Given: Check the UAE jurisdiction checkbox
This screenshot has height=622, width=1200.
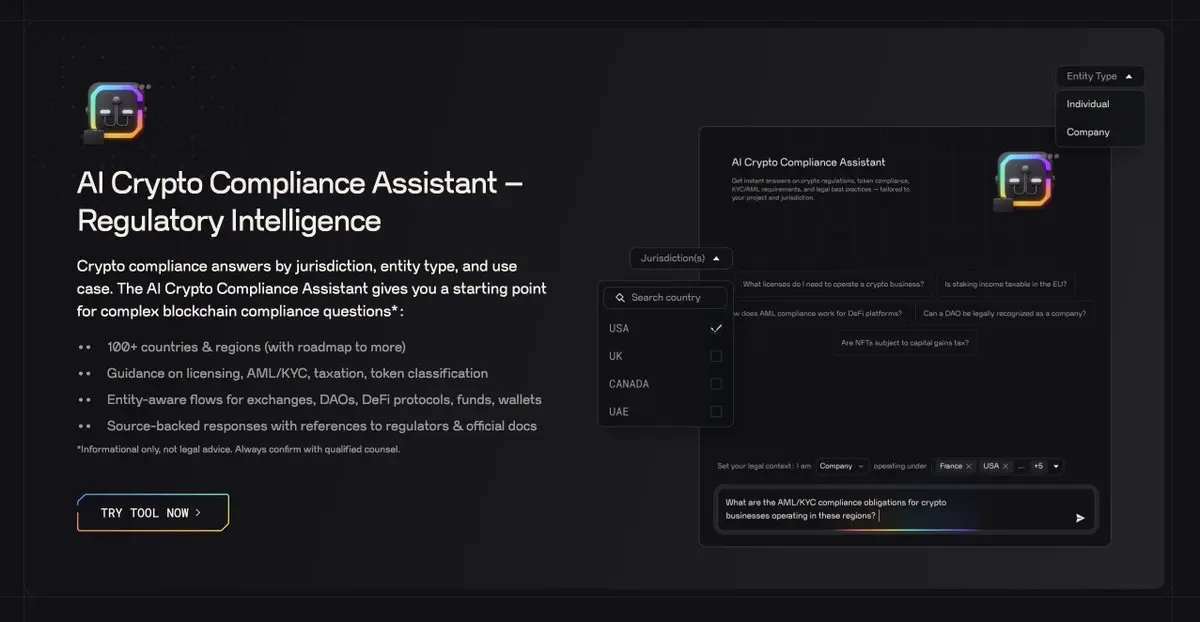Looking at the screenshot, I should click(716, 412).
